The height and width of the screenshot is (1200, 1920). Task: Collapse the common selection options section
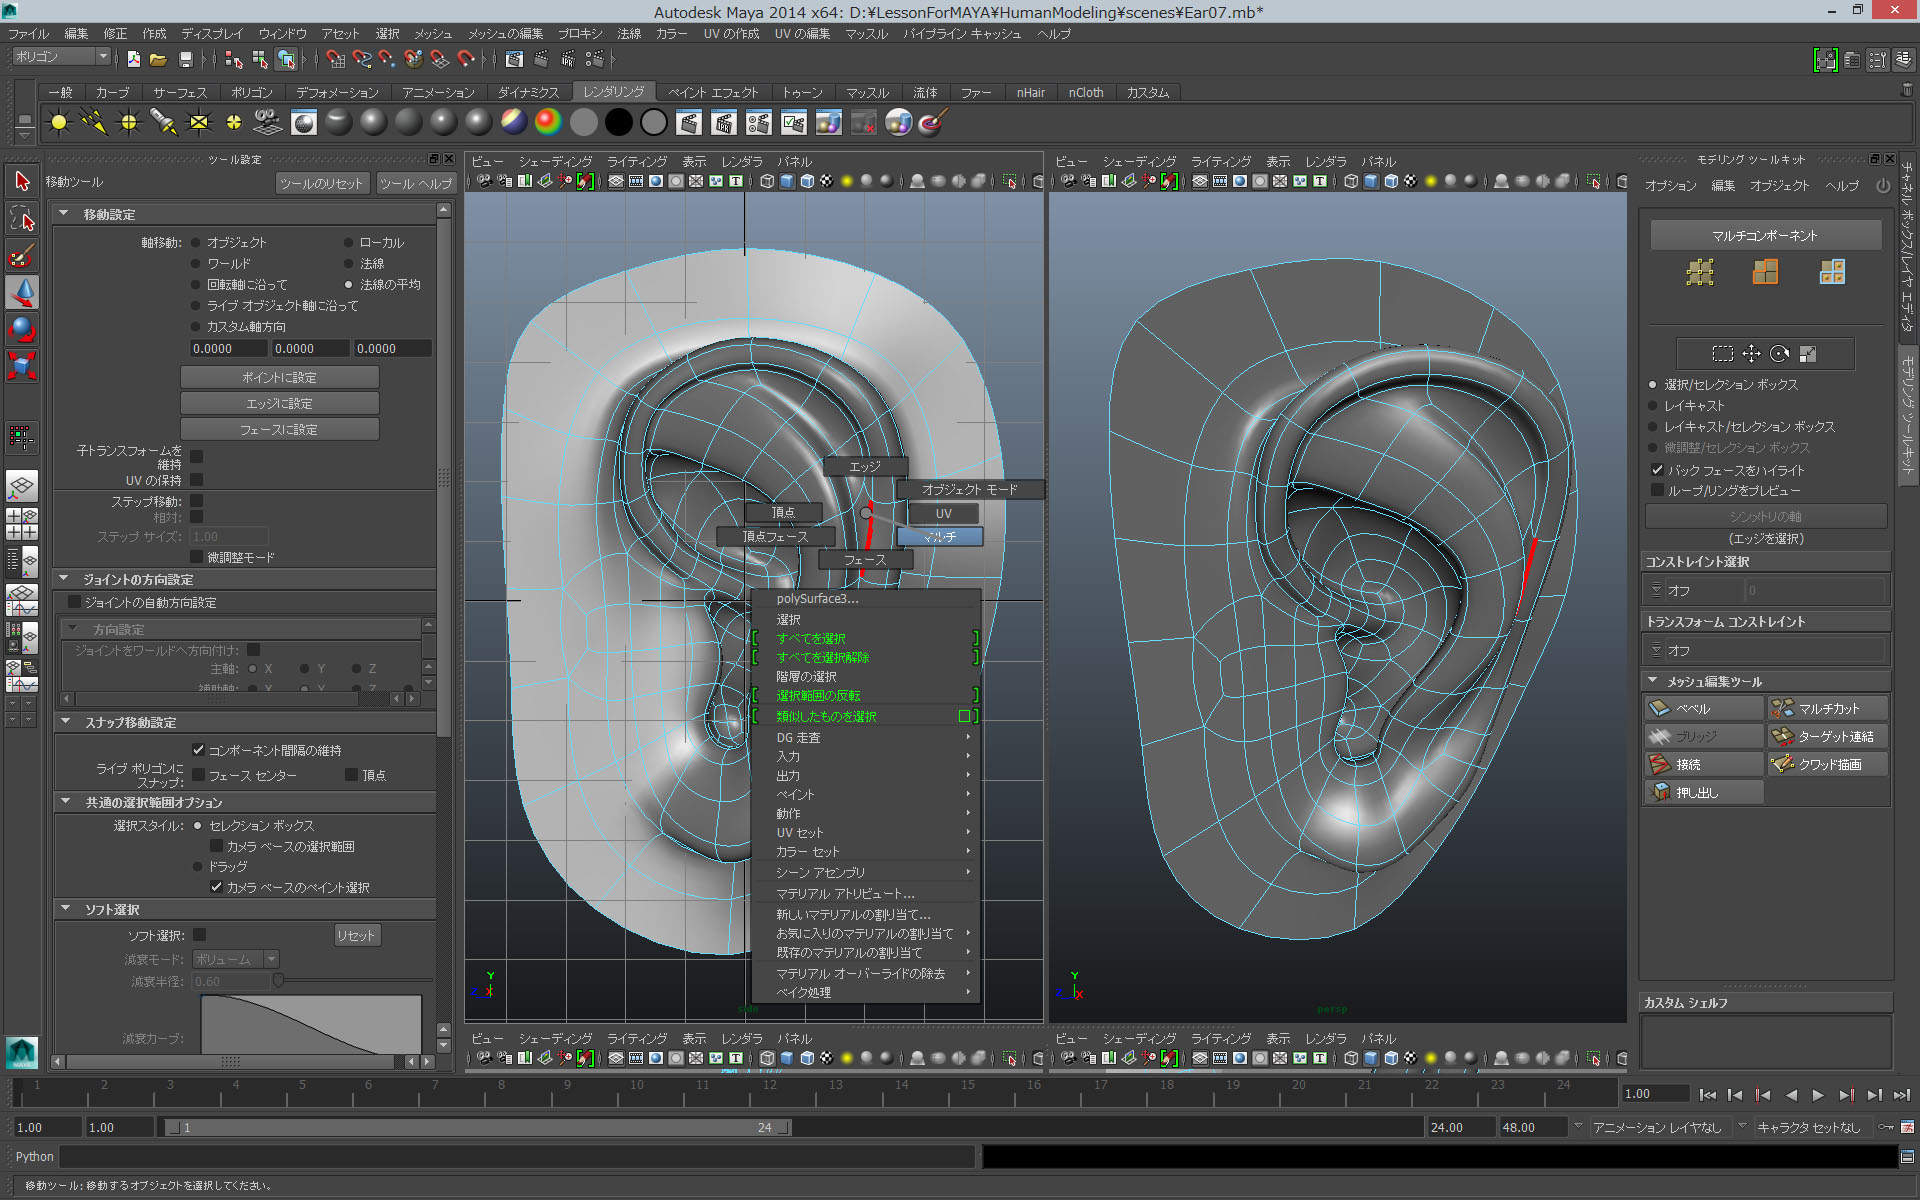pyautogui.click(x=65, y=802)
